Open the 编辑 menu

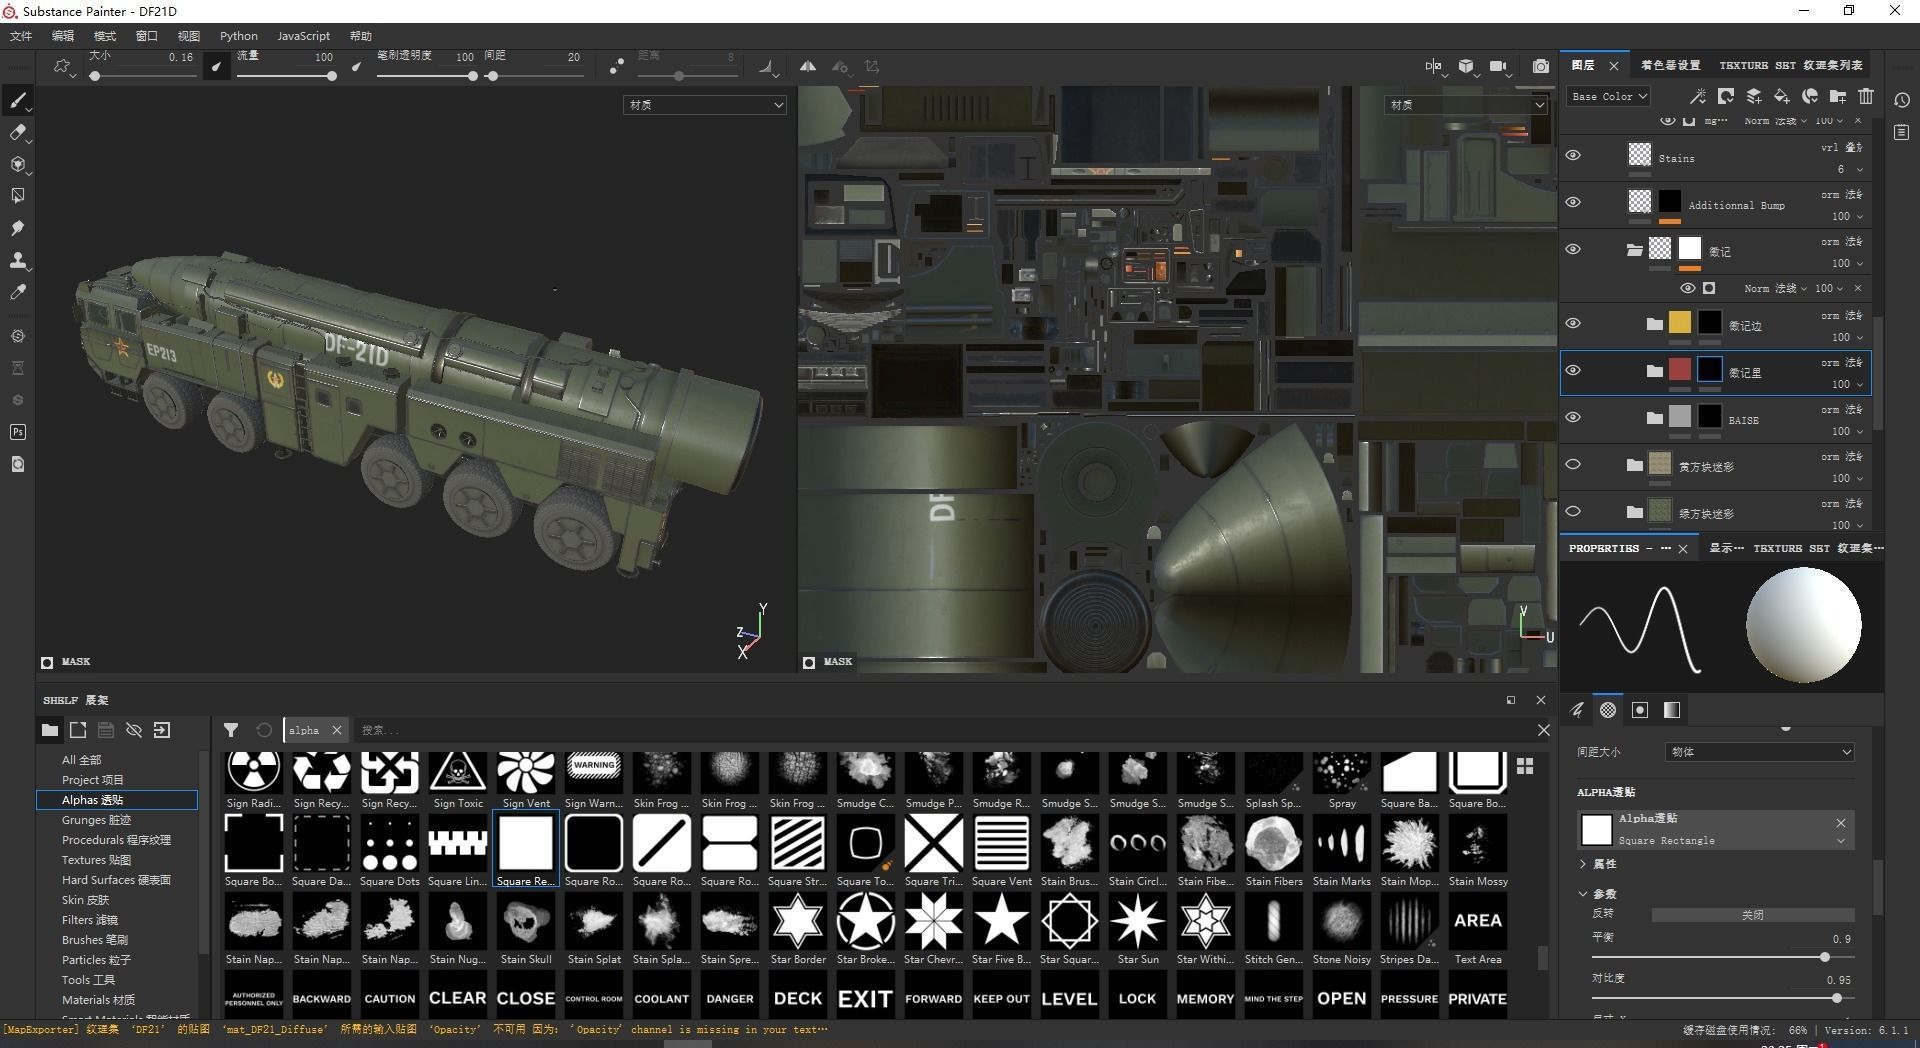coord(63,36)
